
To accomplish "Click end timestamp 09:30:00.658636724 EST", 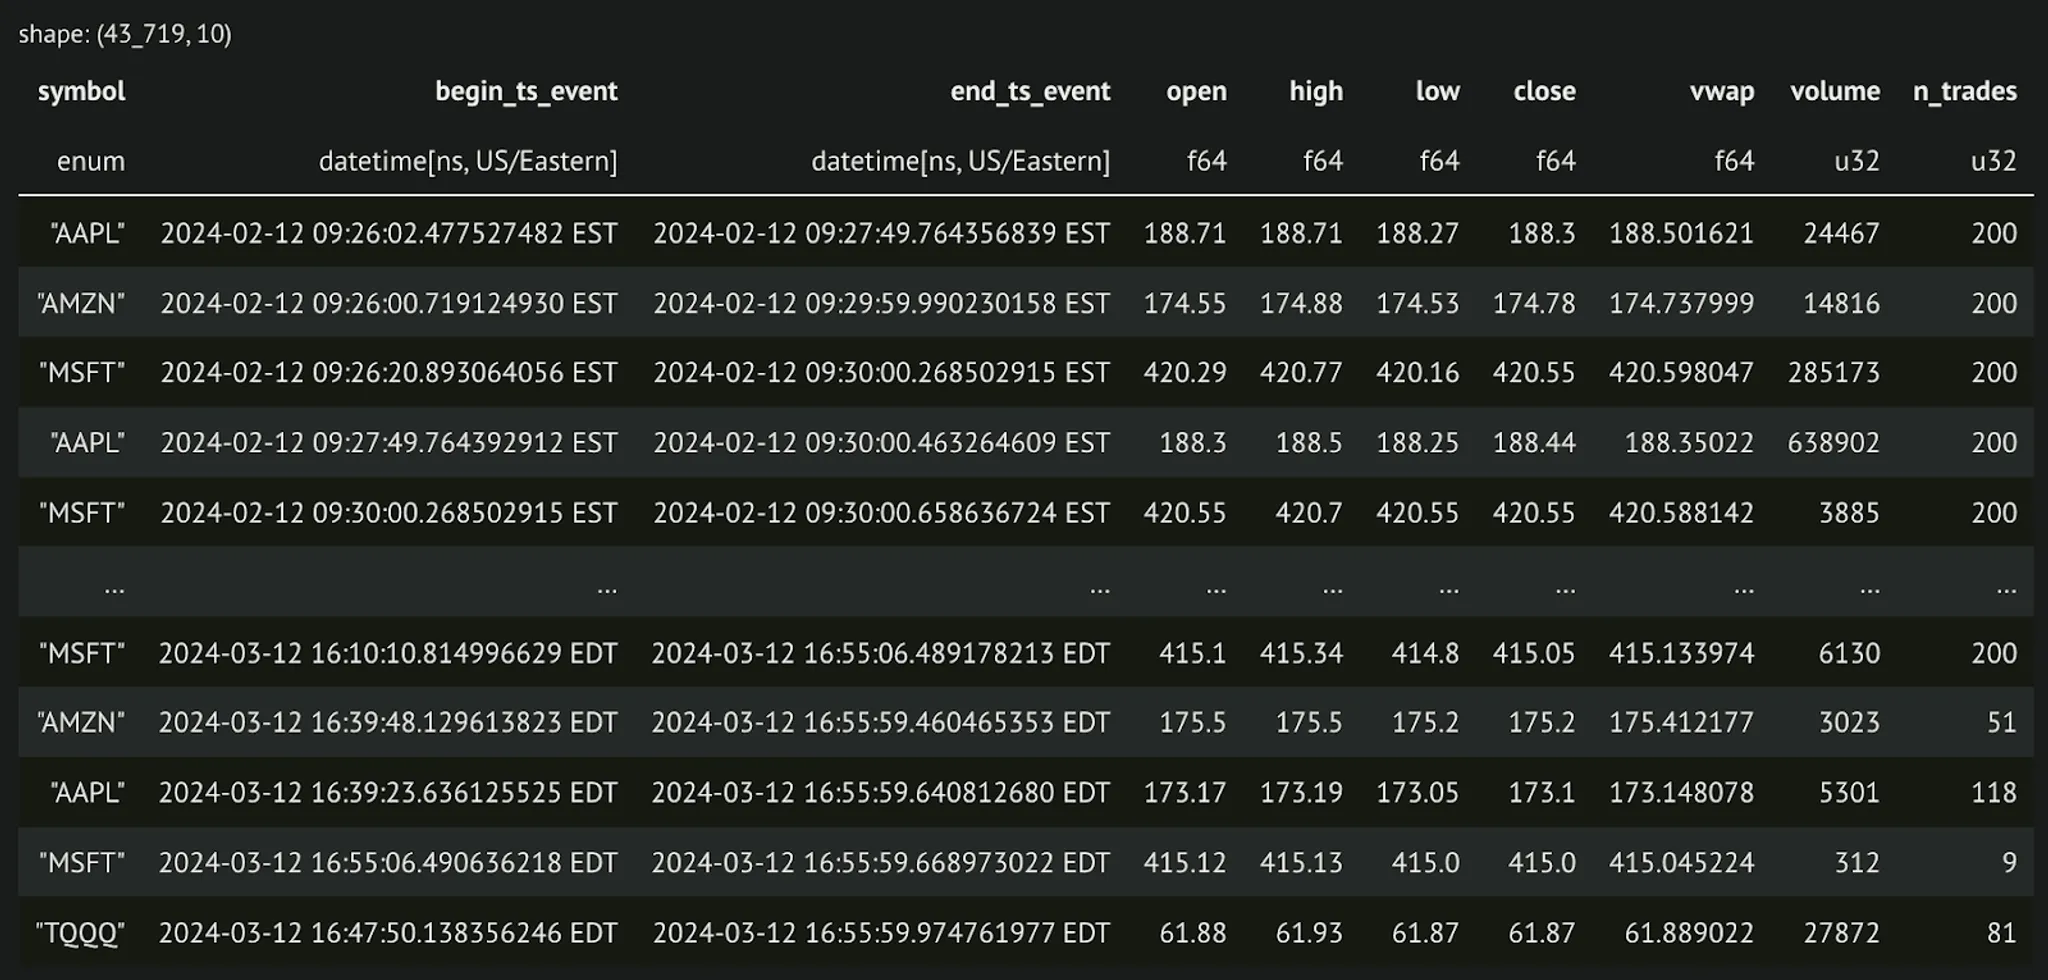I will 882,512.
